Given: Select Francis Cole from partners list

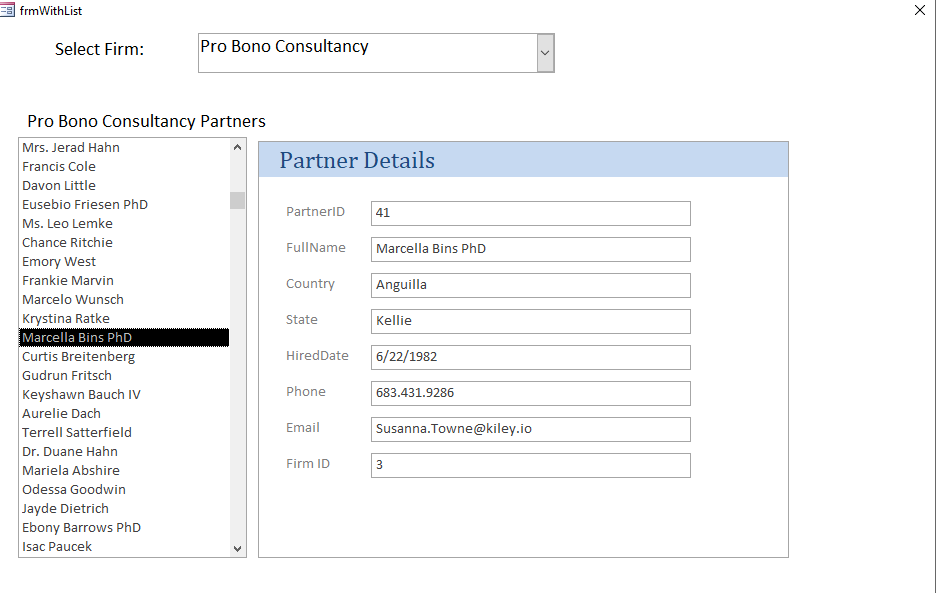Looking at the screenshot, I should [59, 167].
